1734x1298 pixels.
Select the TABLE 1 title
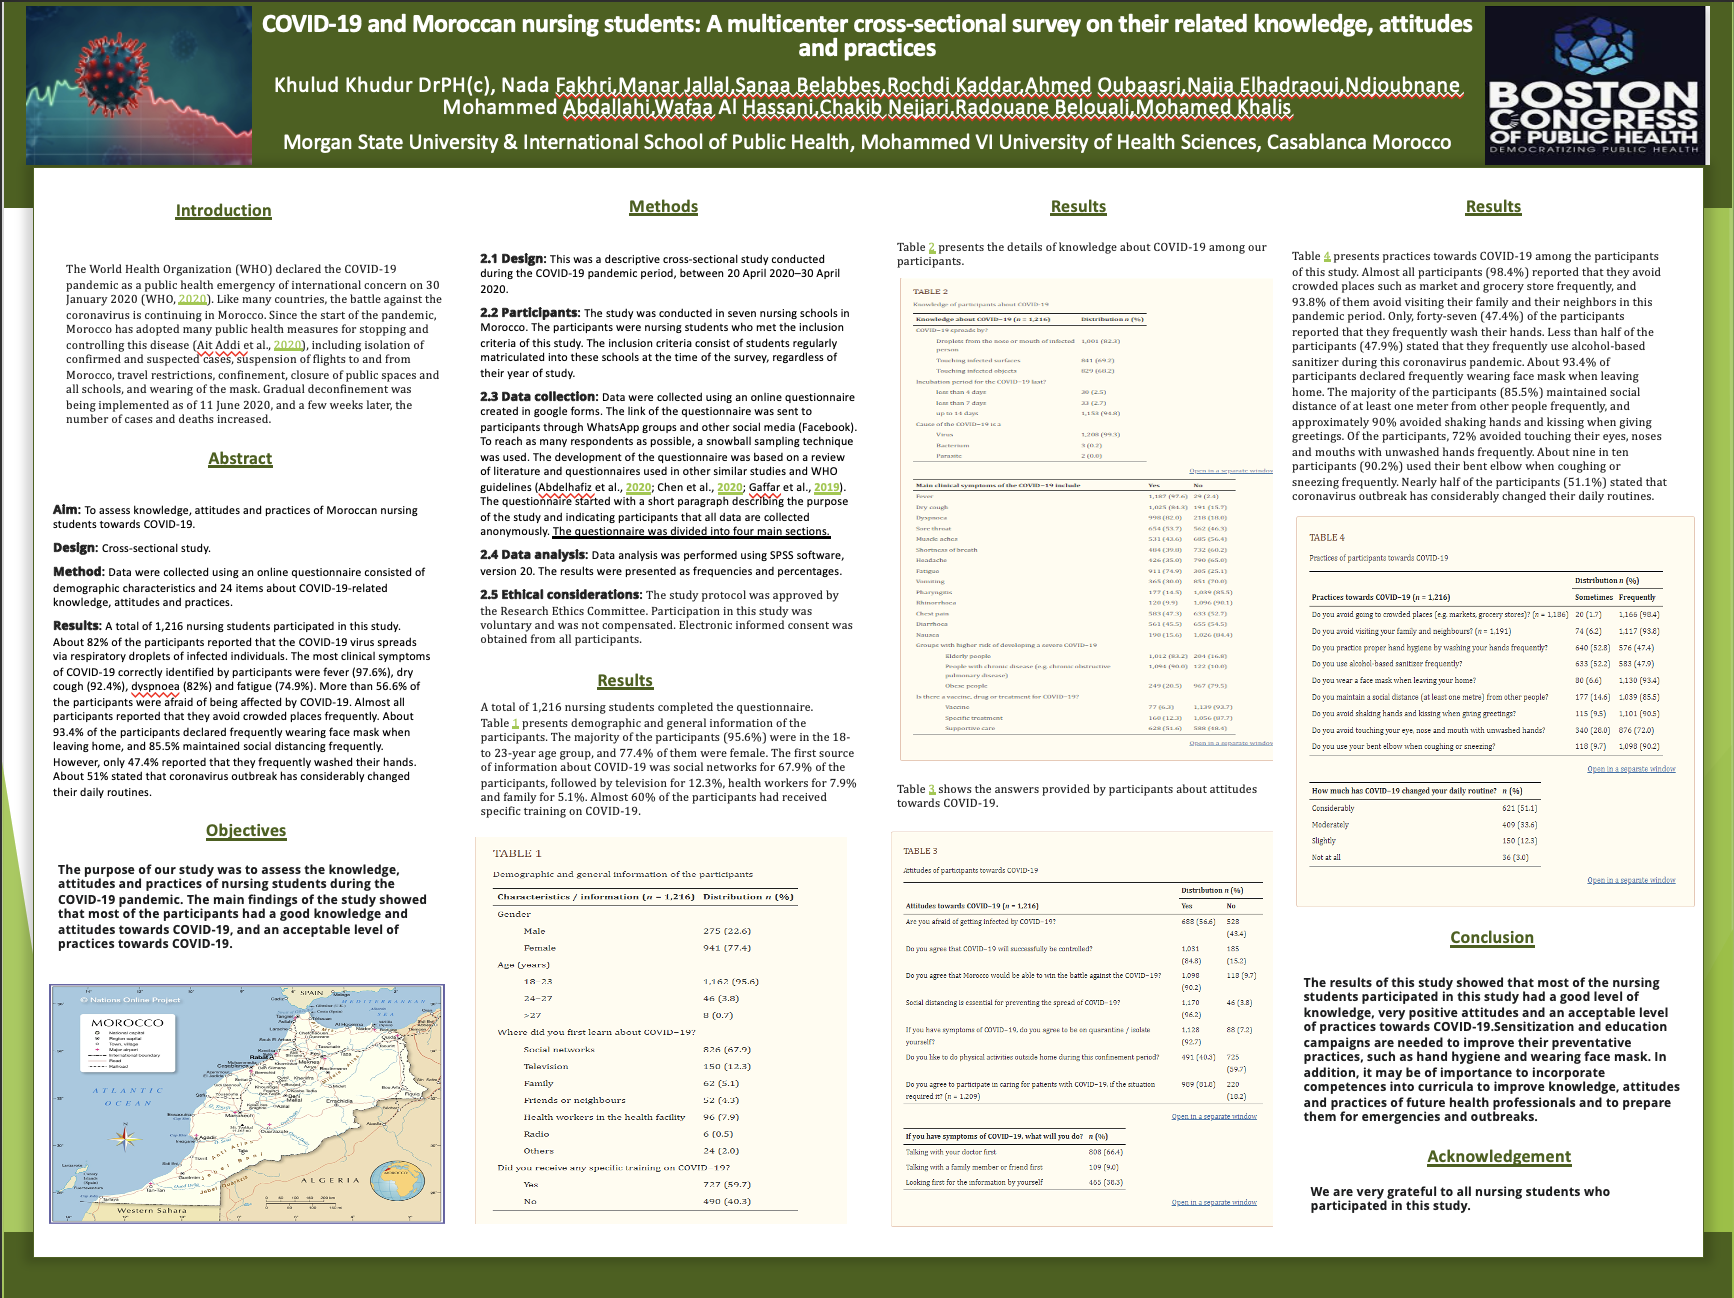(x=517, y=853)
